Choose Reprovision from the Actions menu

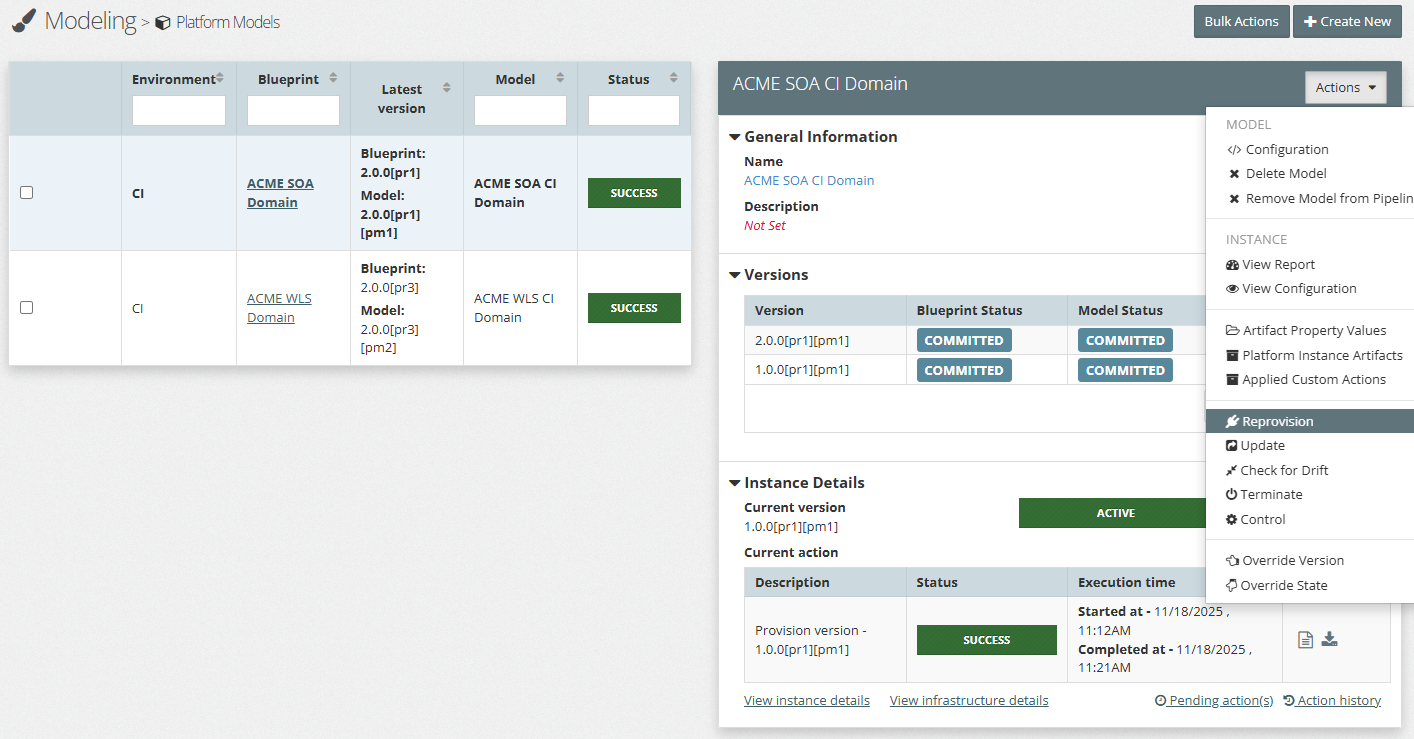[x=1277, y=422]
